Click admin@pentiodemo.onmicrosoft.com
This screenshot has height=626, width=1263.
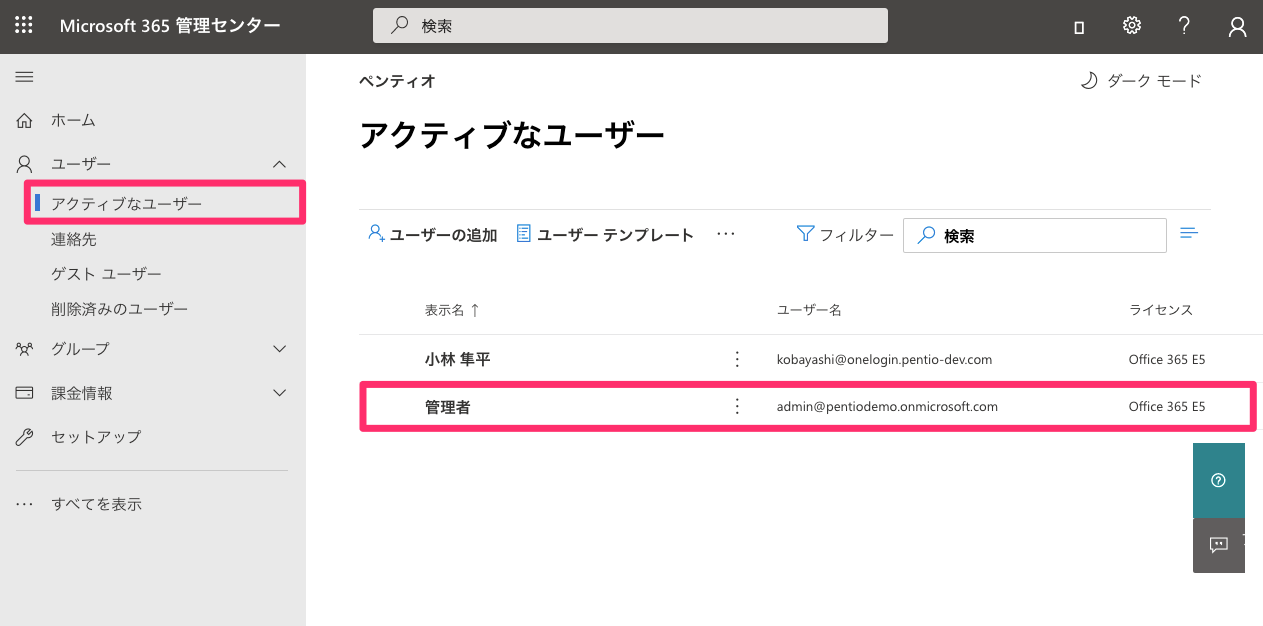(887, 406)
